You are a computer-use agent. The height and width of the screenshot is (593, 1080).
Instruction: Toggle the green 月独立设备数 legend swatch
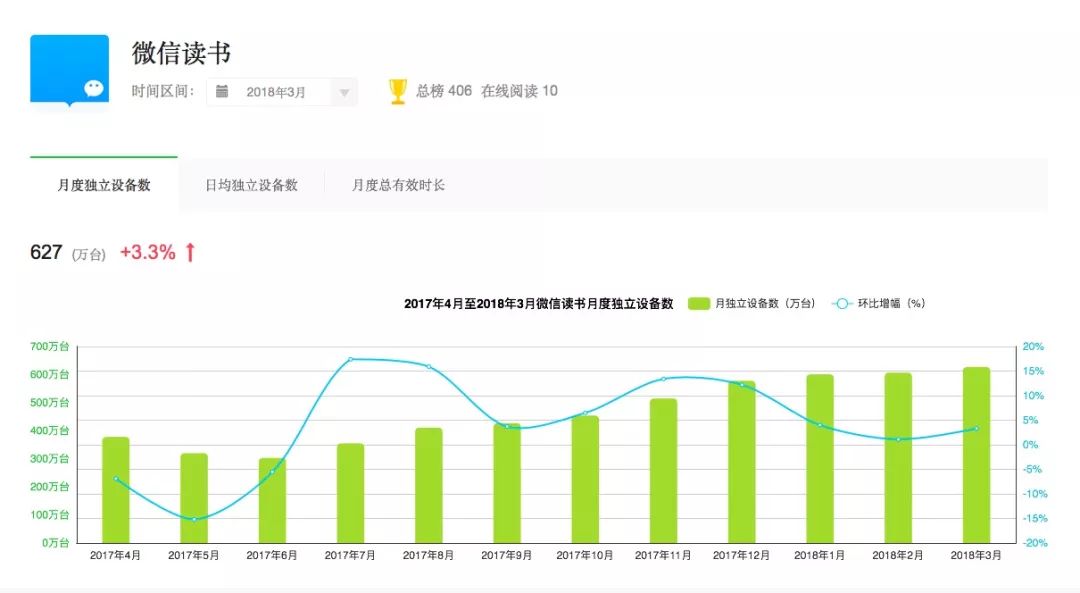coord(698,304)
